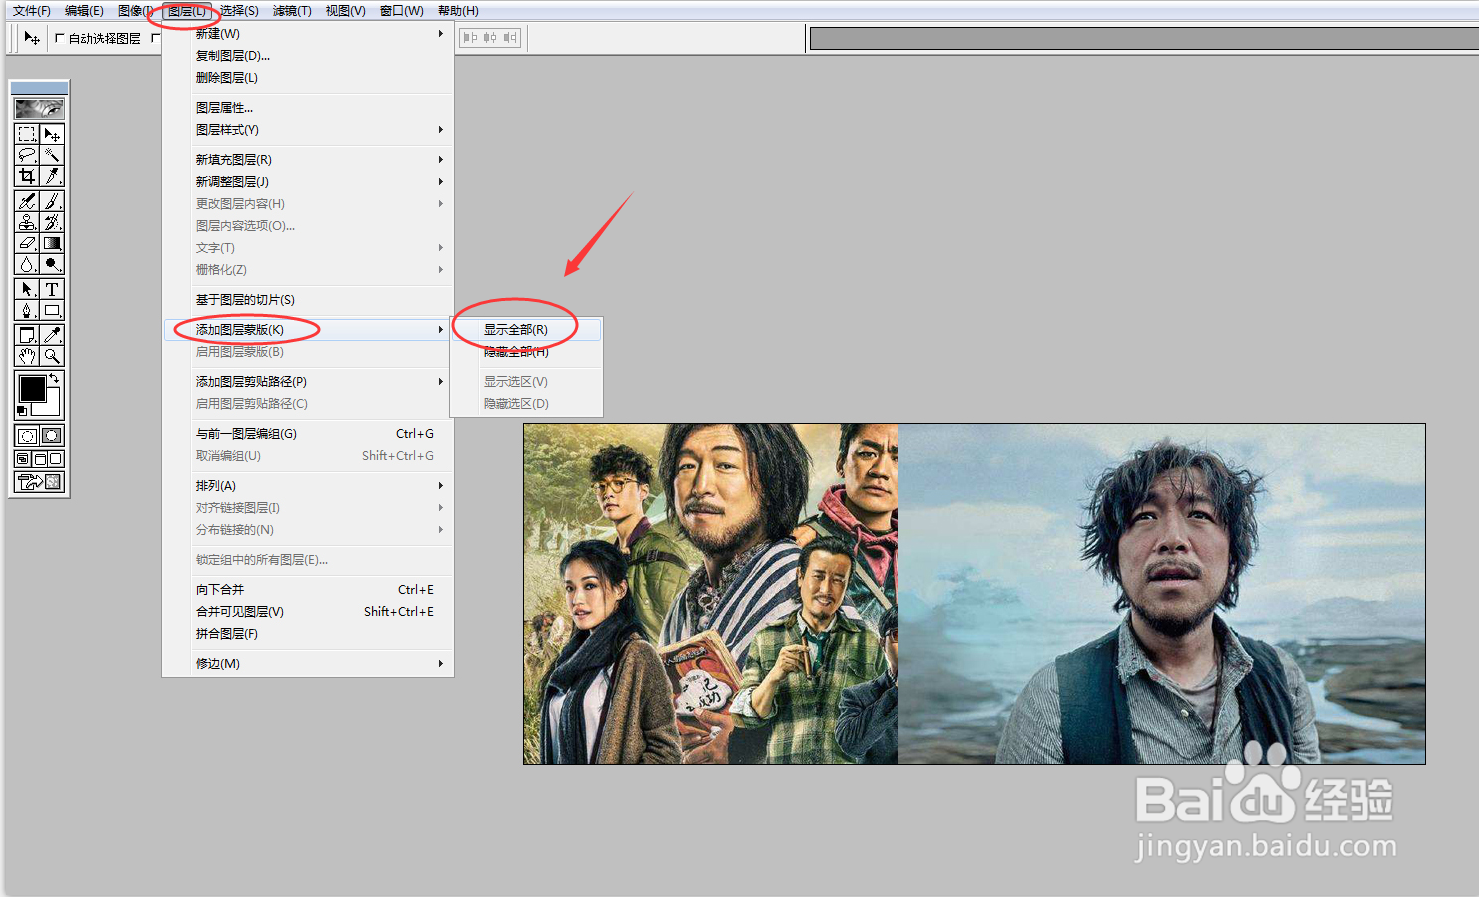Select the Eyedropper tool

(52, 335)
